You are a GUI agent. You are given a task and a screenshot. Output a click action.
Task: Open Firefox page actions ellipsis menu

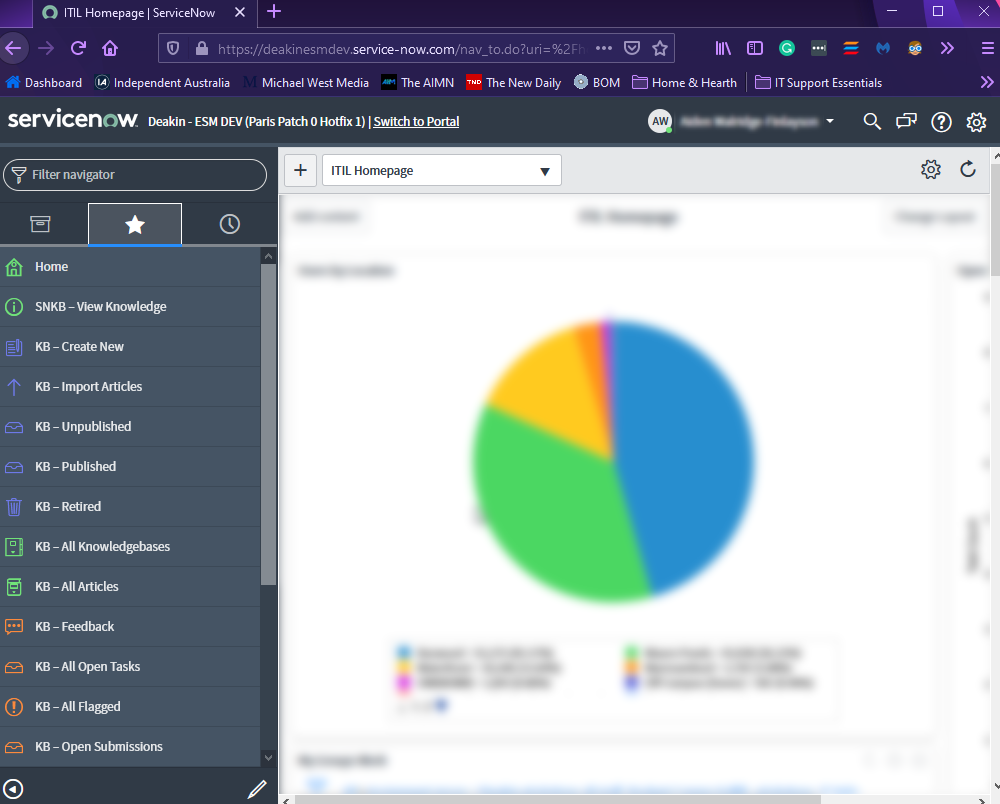[603, 48]
